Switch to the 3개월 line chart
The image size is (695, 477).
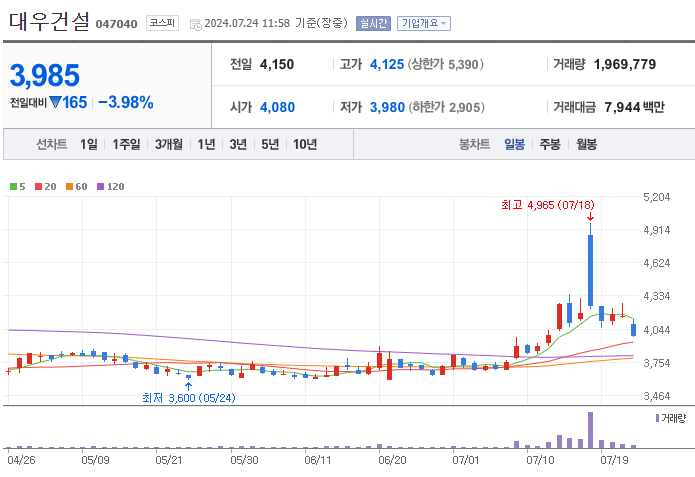pos(168,144)
